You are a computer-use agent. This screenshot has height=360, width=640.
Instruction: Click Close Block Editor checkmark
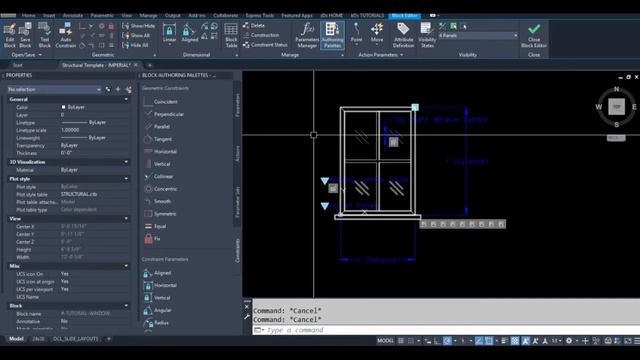pyautogui.click(x=533, y=35)
